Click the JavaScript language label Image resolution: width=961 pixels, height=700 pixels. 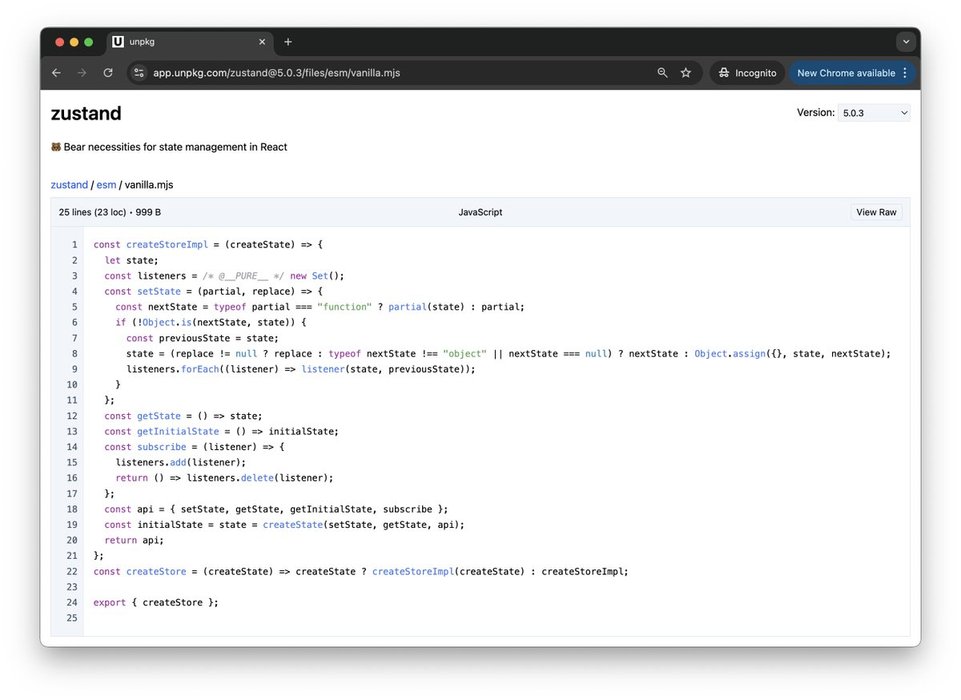pos(480,212)
